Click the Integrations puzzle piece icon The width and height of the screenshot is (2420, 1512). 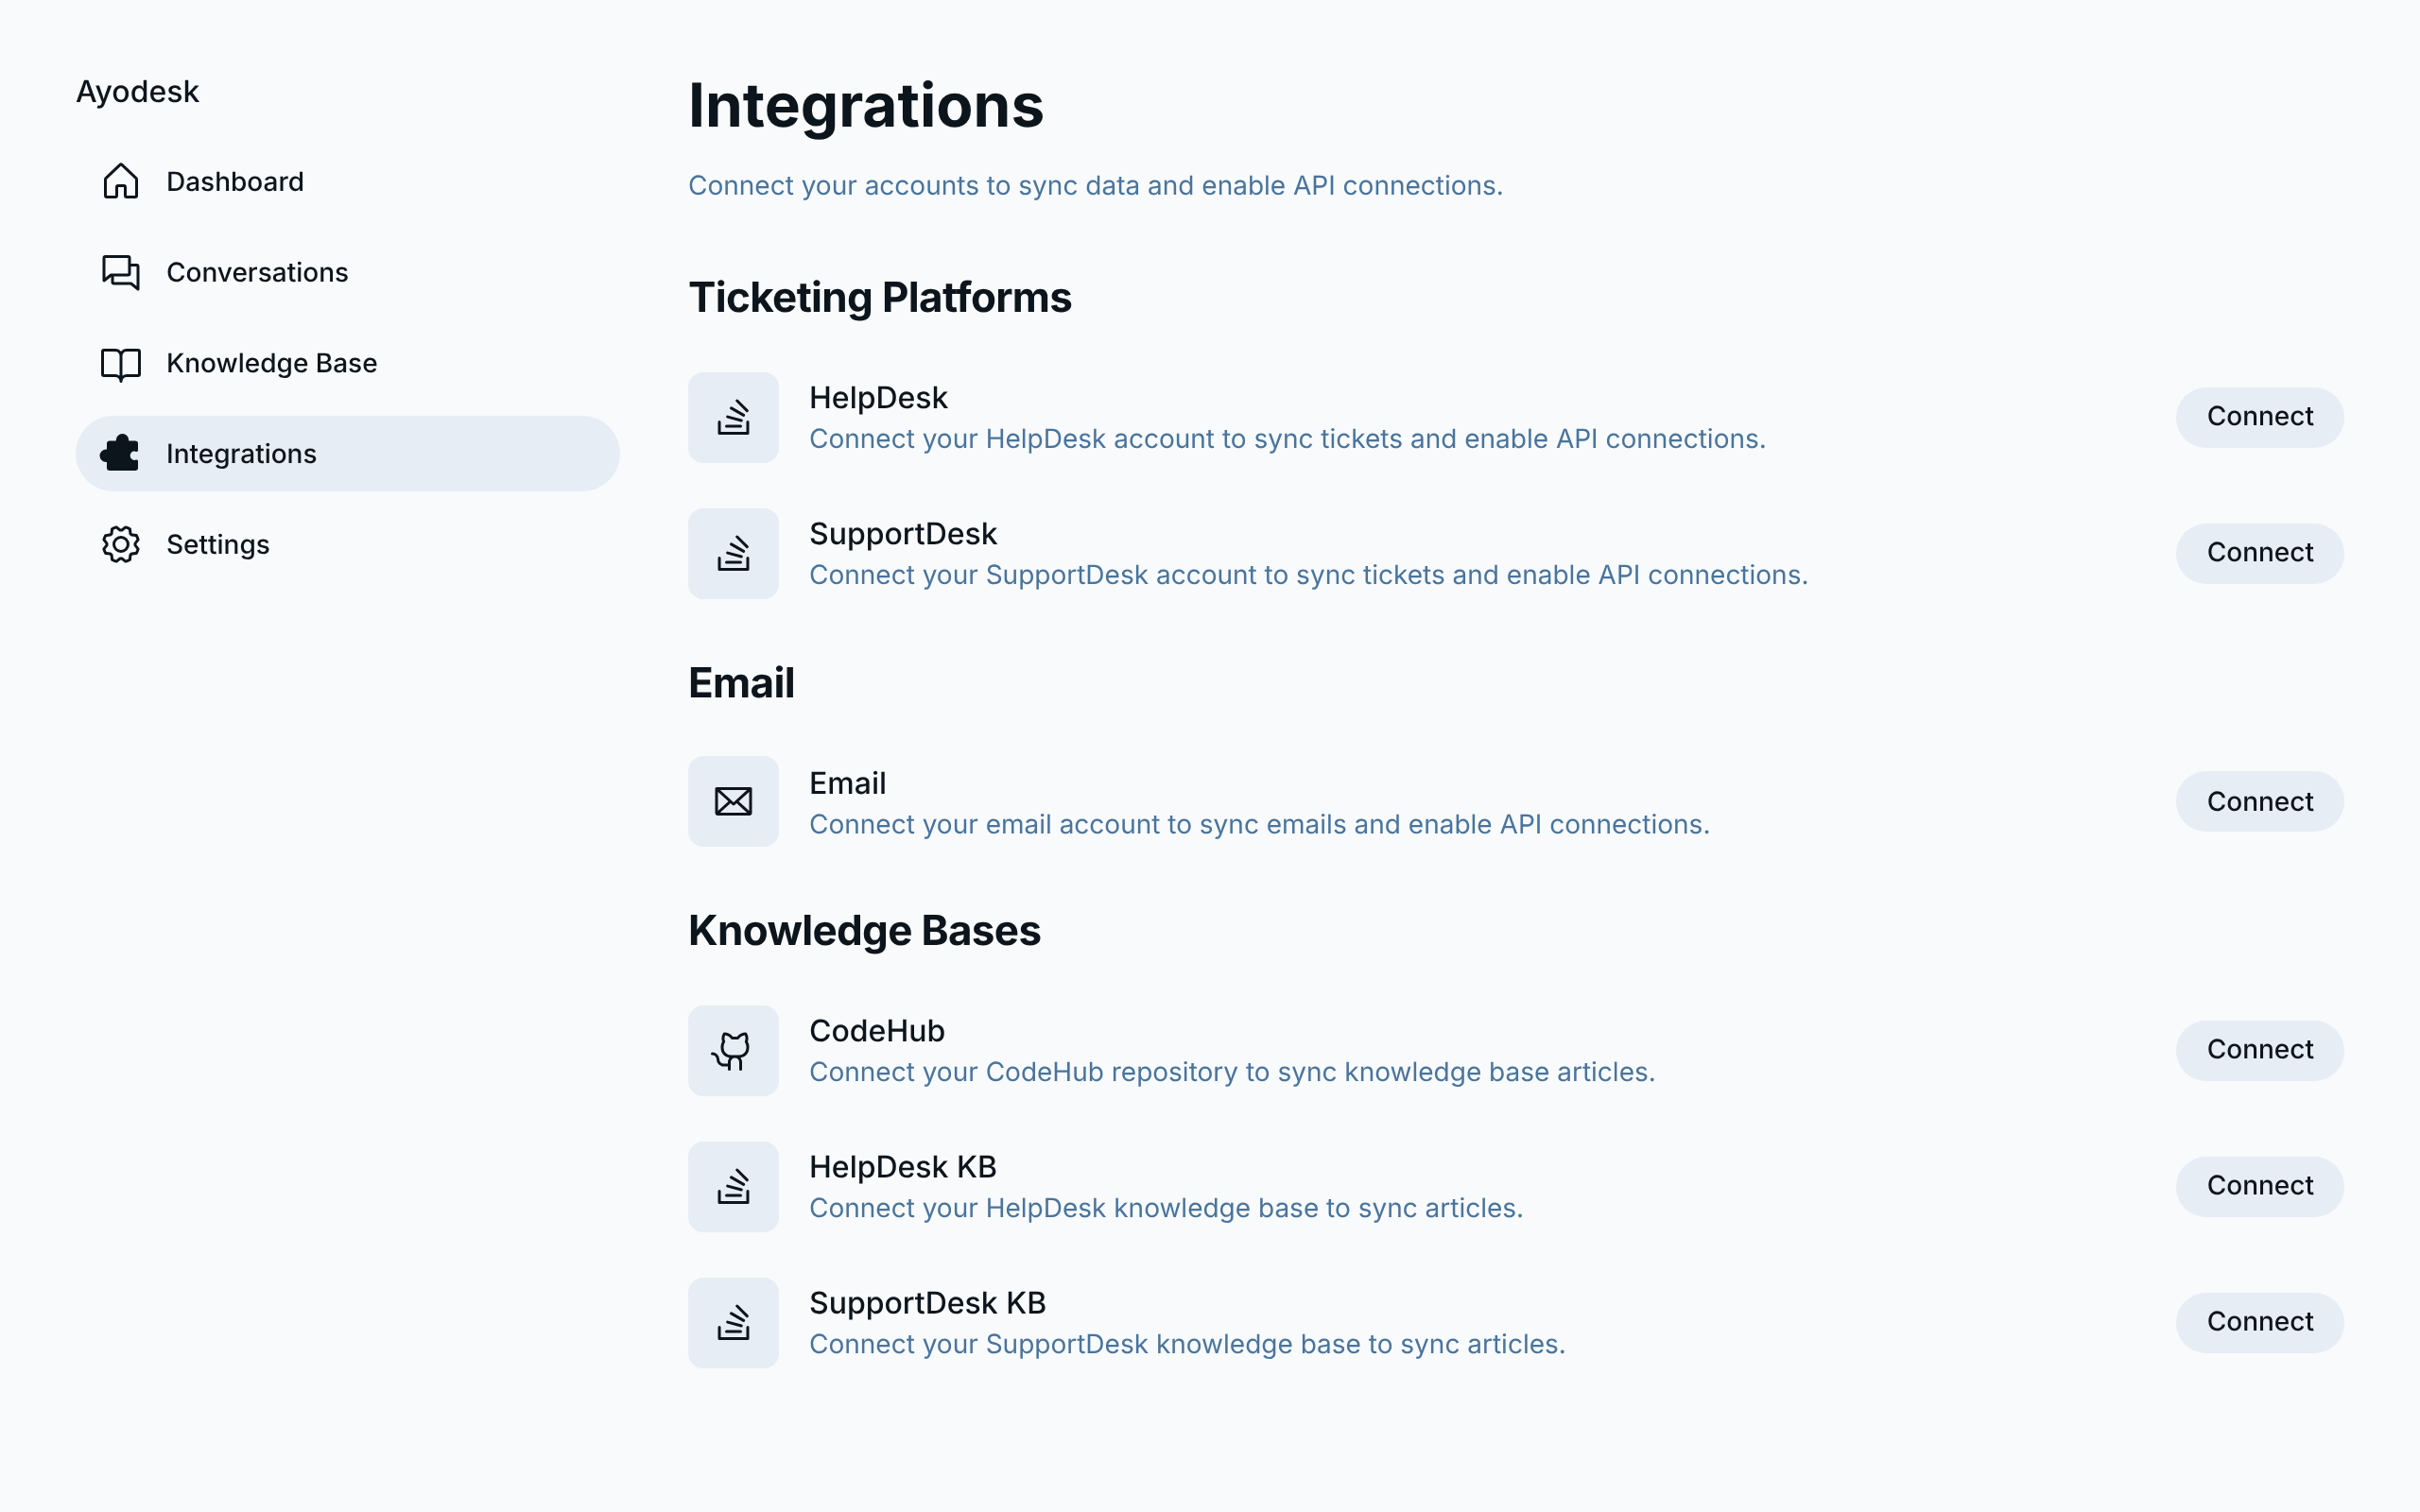[121, 453]
